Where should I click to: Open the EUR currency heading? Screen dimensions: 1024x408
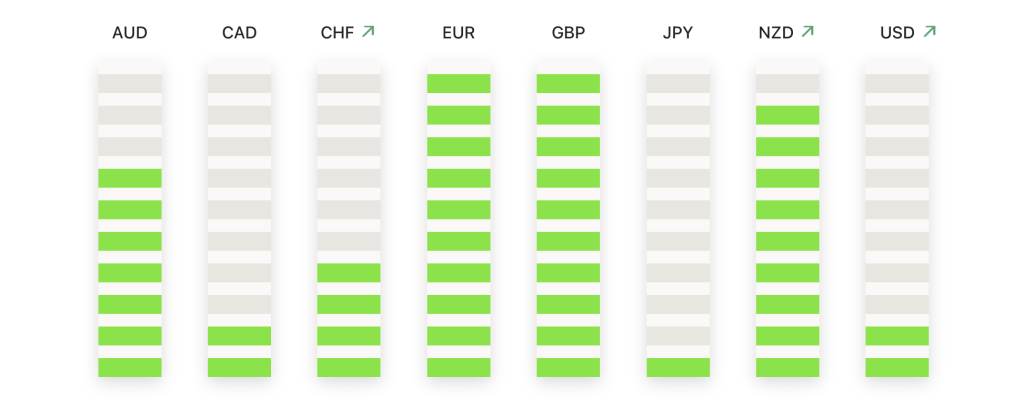click(458, 33)
